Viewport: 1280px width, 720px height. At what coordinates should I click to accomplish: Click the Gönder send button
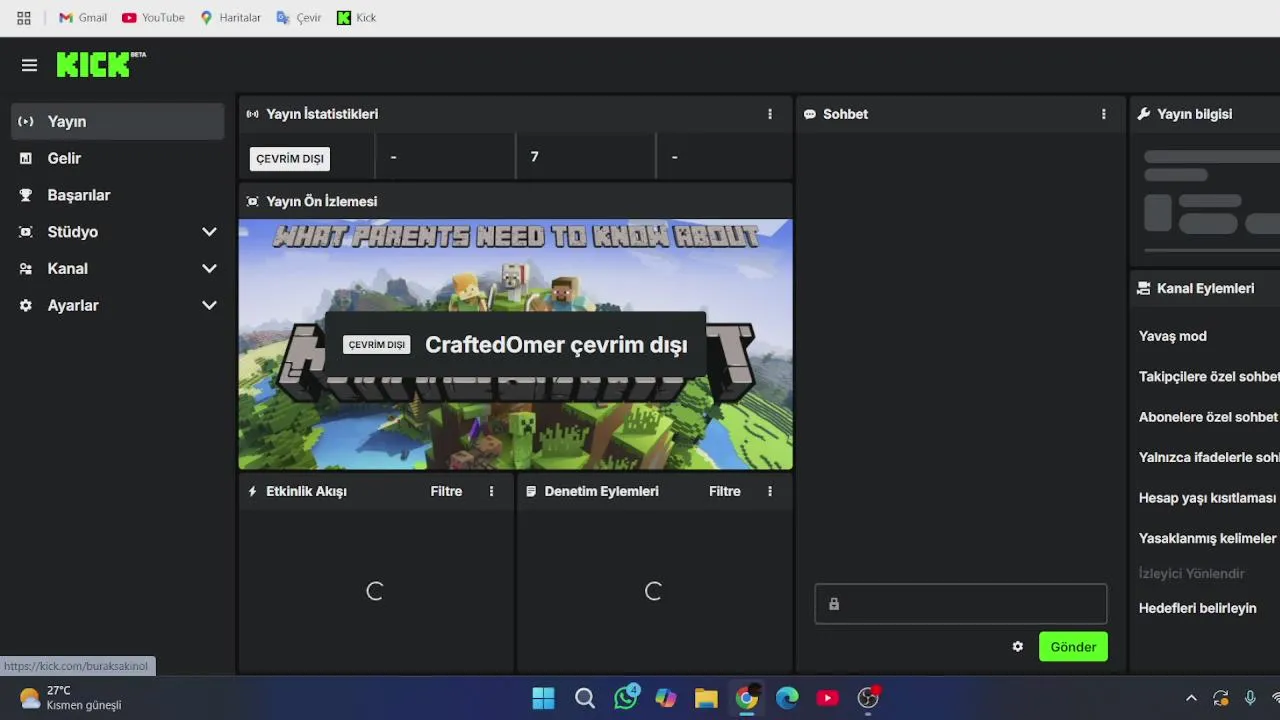[1073, 647]
